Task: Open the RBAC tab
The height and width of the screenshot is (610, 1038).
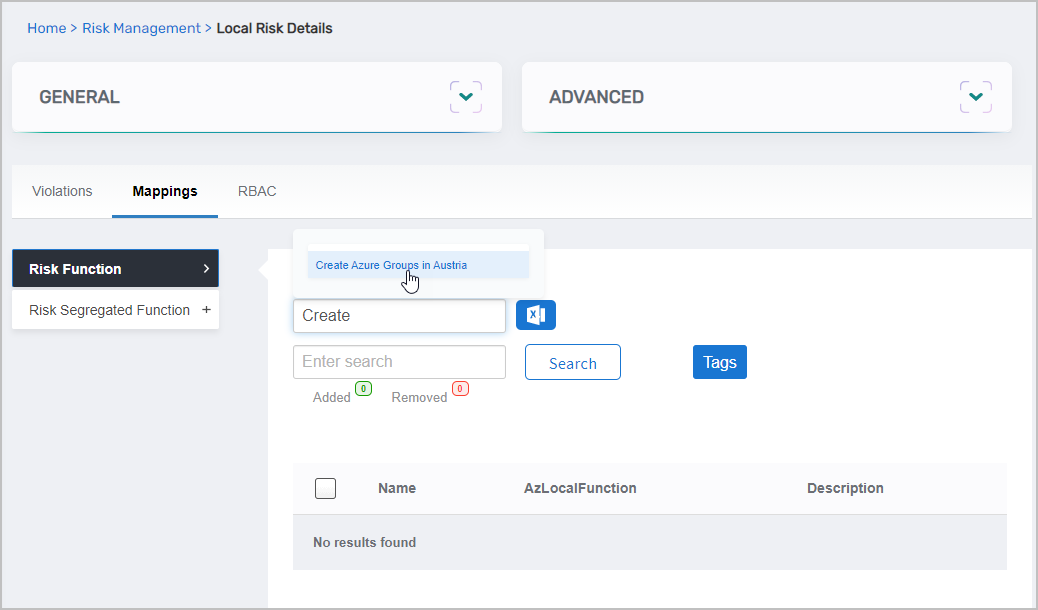Action: click(257, 191)
